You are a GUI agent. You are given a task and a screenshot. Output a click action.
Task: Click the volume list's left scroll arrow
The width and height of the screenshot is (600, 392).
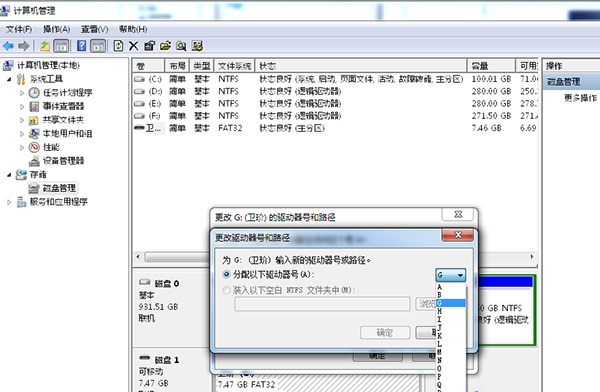(x=138, y=256)
